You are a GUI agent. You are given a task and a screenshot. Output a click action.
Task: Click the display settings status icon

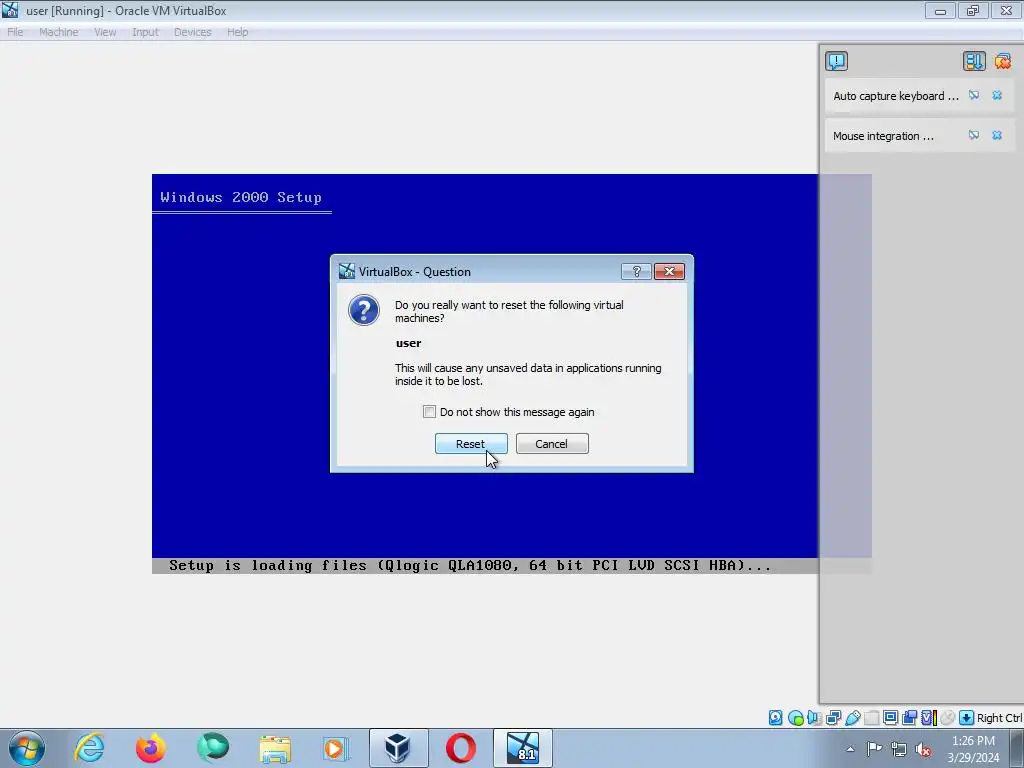pyautogui.click(x=890, y=718)
